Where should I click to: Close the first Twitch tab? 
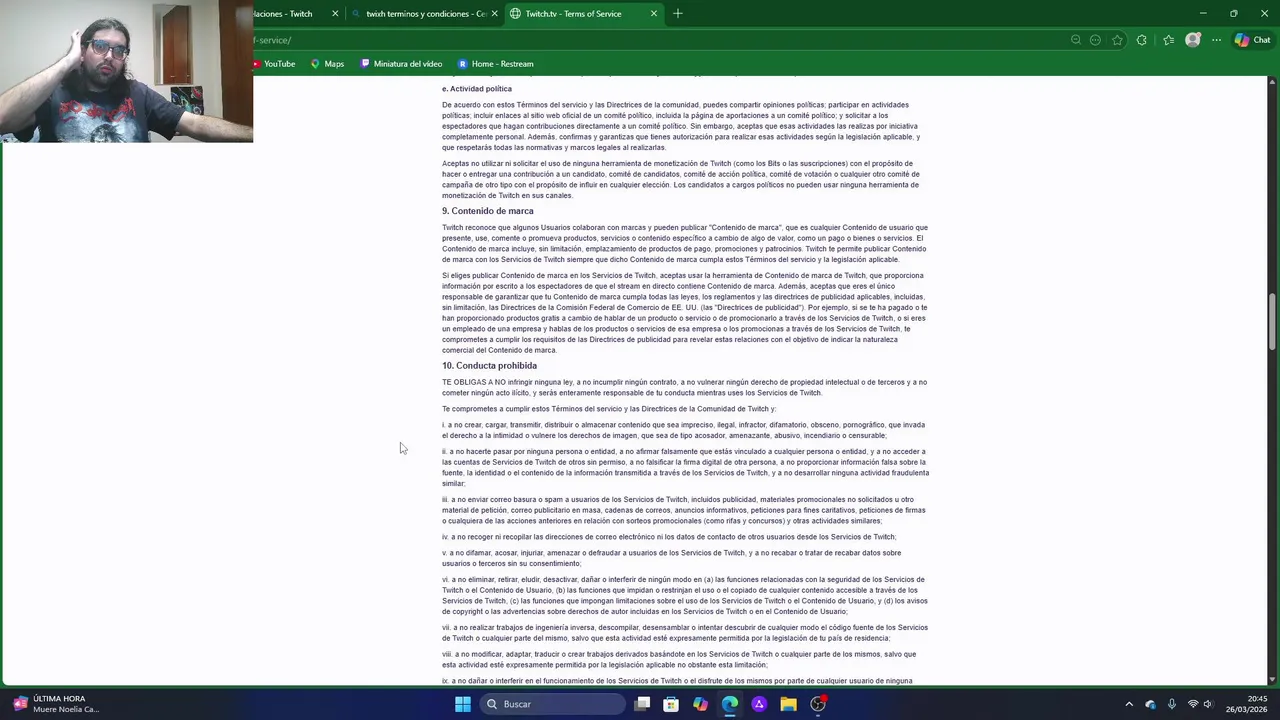pyautogui.click(x=335, y=13)
